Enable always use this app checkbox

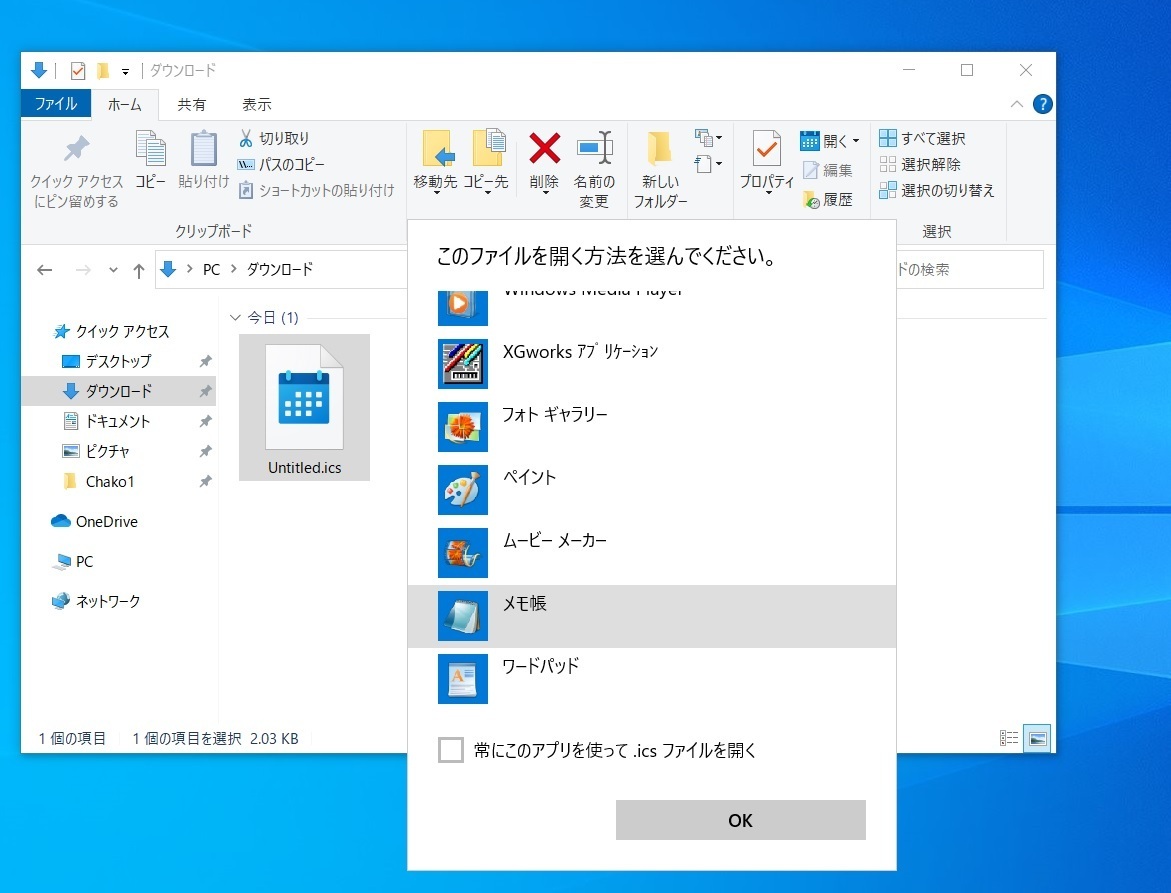coord(451,750)
